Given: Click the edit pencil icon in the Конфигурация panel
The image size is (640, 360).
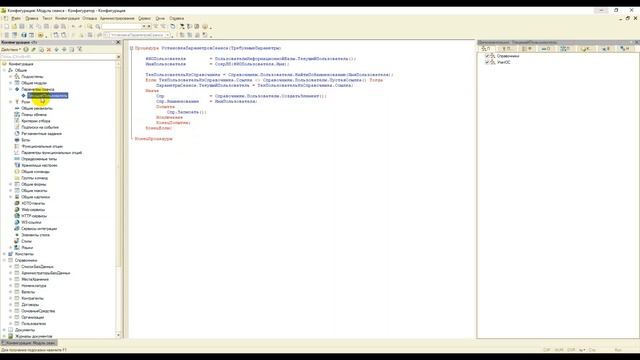Looking at the screenshot, I should click(33, 49).
